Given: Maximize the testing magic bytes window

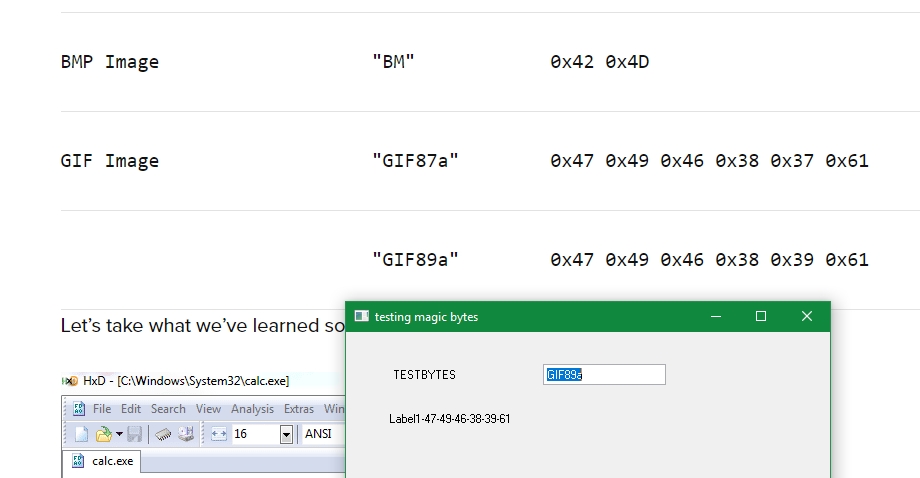Looking at the screenshot, I should pyautogui.click(x=761, y=317).
